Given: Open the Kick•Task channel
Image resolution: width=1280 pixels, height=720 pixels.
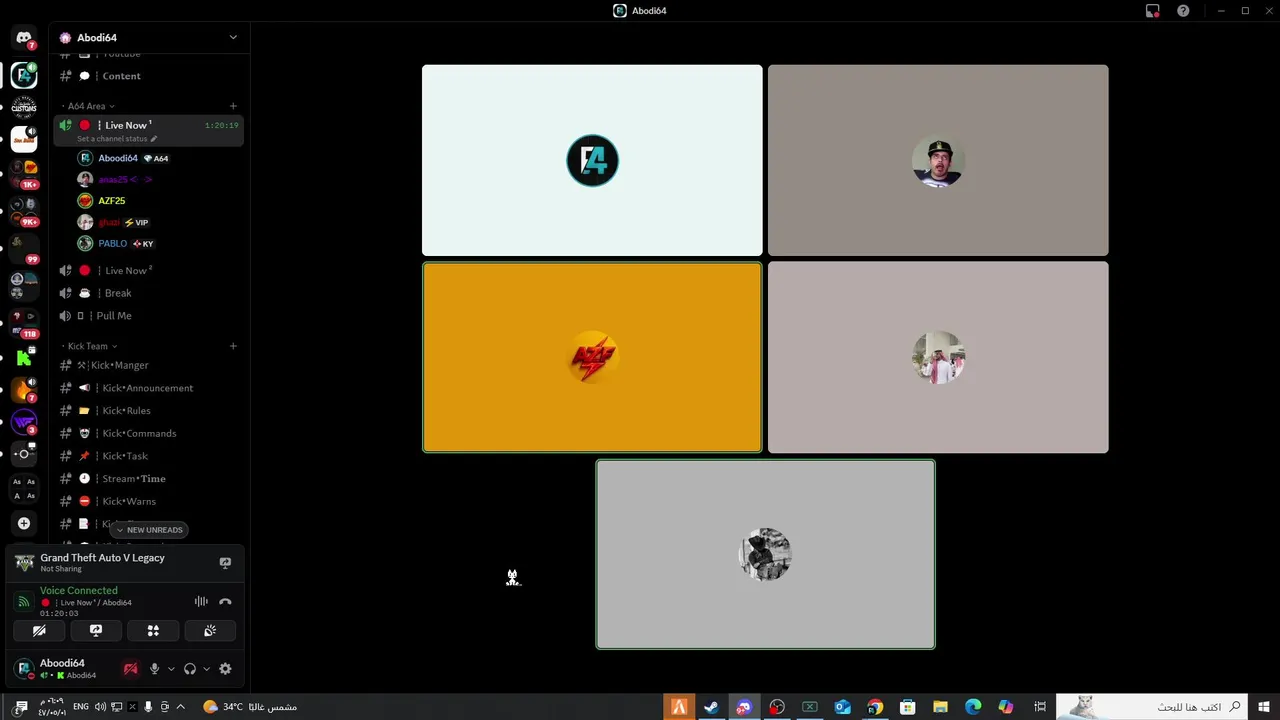Looking at the screenshot, I should coord(149,456).
